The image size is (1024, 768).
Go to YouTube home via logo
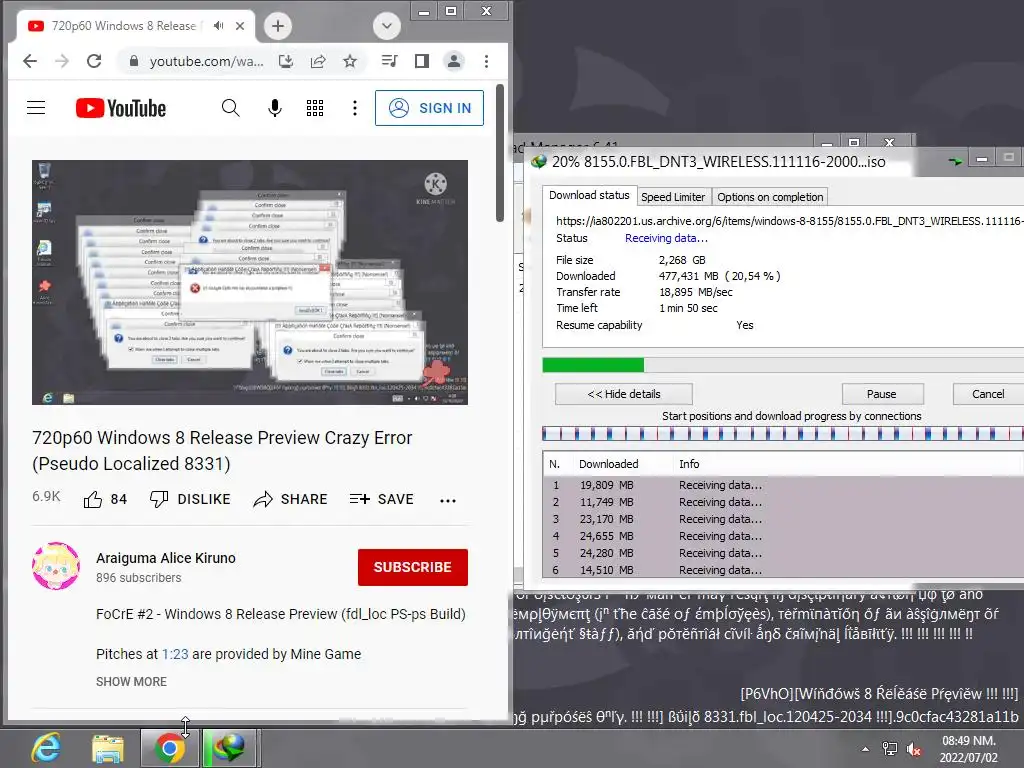121,108
